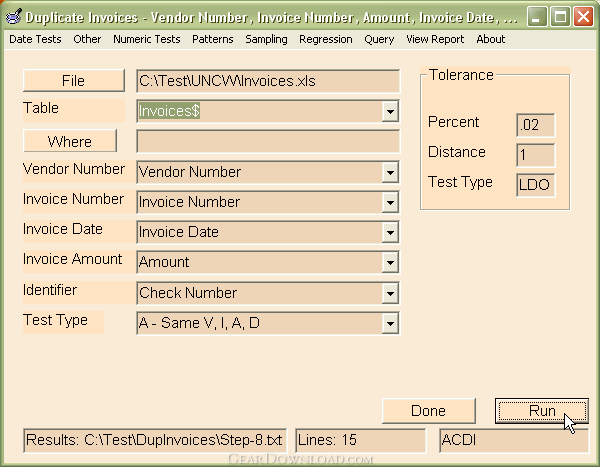Expand the Invoice Number dropdown arrow
Image resolution: width=600 pixels, height=467 pixels.
[390, 202]
